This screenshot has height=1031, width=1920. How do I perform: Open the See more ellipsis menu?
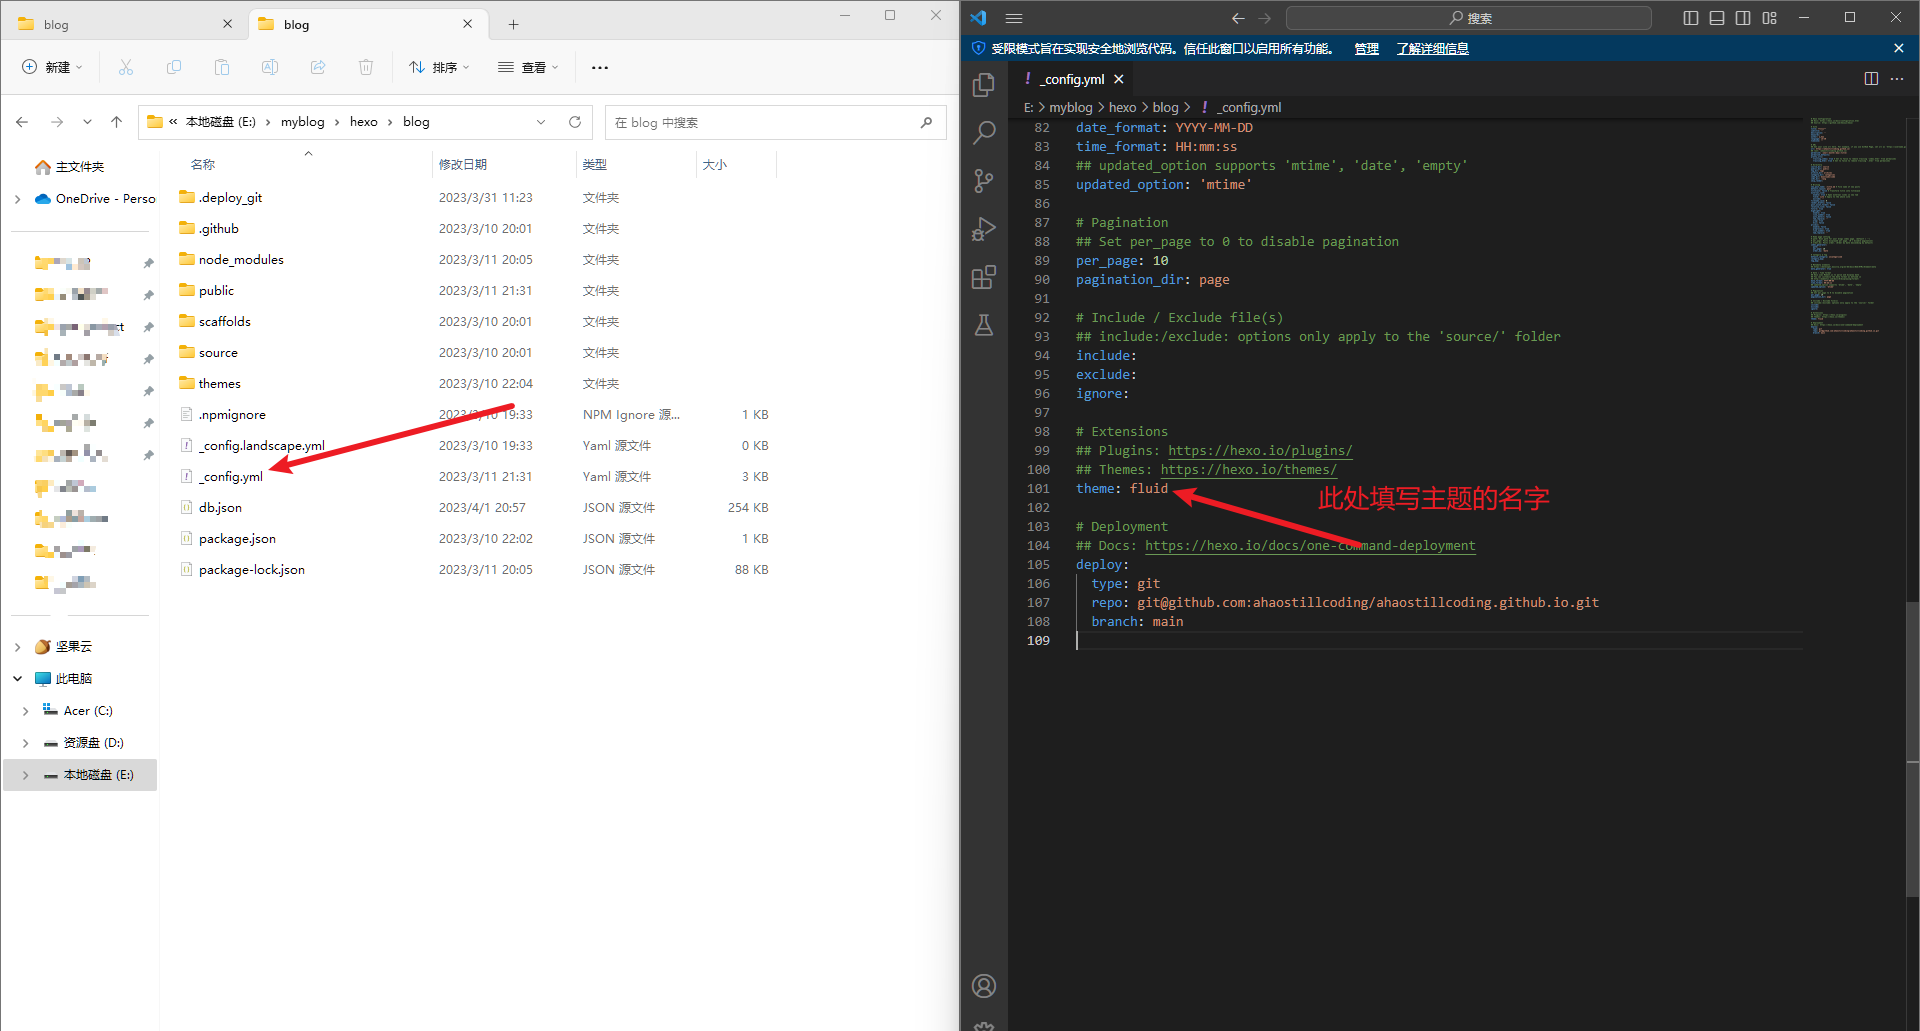pos(600,67)
